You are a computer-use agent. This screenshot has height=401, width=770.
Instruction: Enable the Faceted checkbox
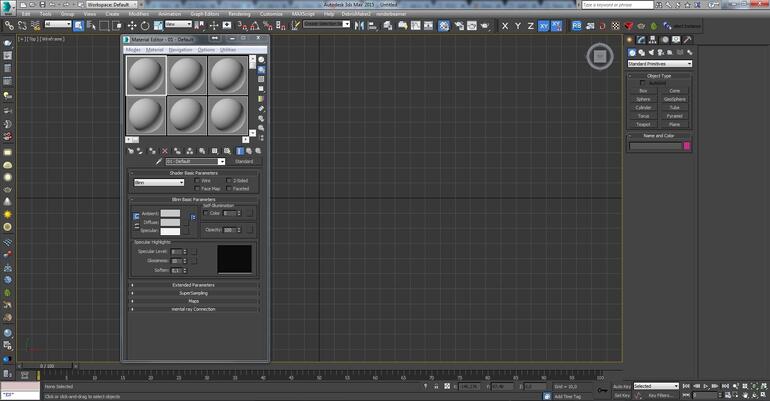click(x=229, y=188)
